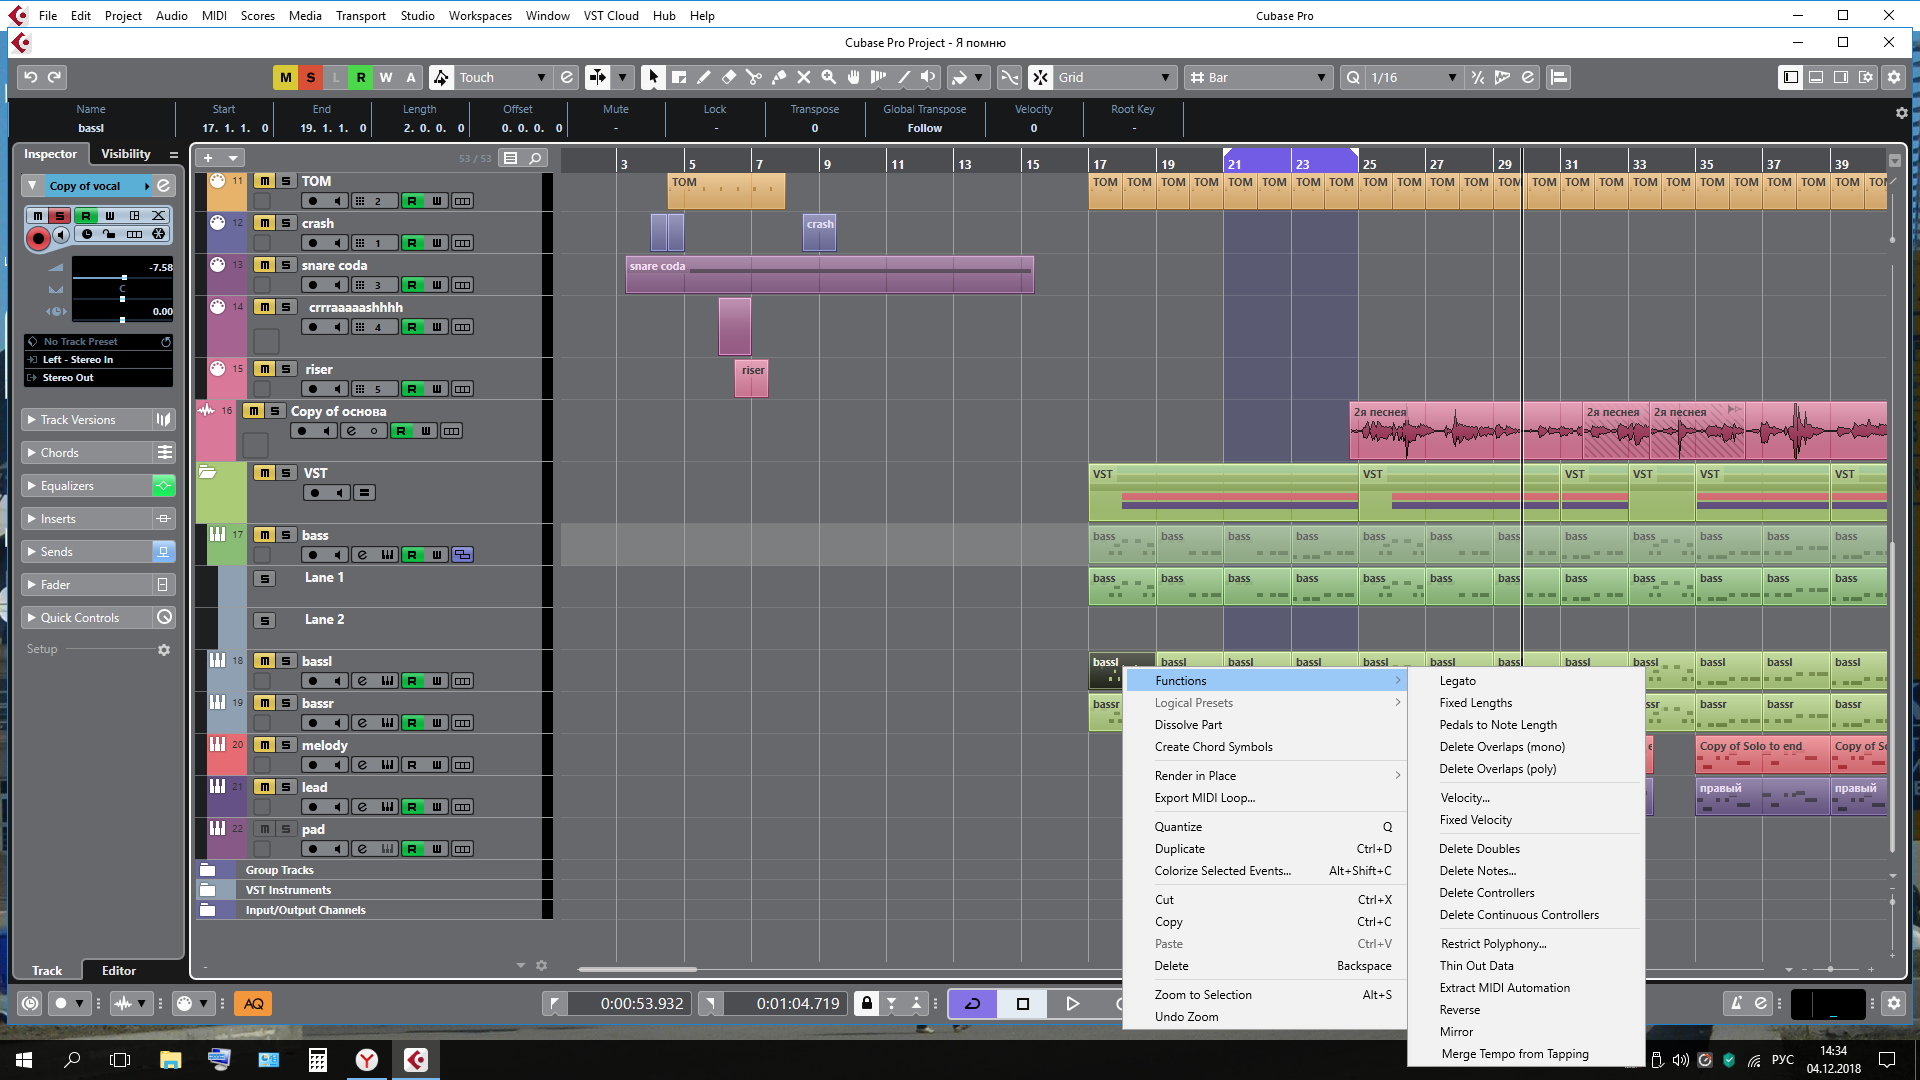
Task: Solo the snare coda track
Action: pos(286,265)
